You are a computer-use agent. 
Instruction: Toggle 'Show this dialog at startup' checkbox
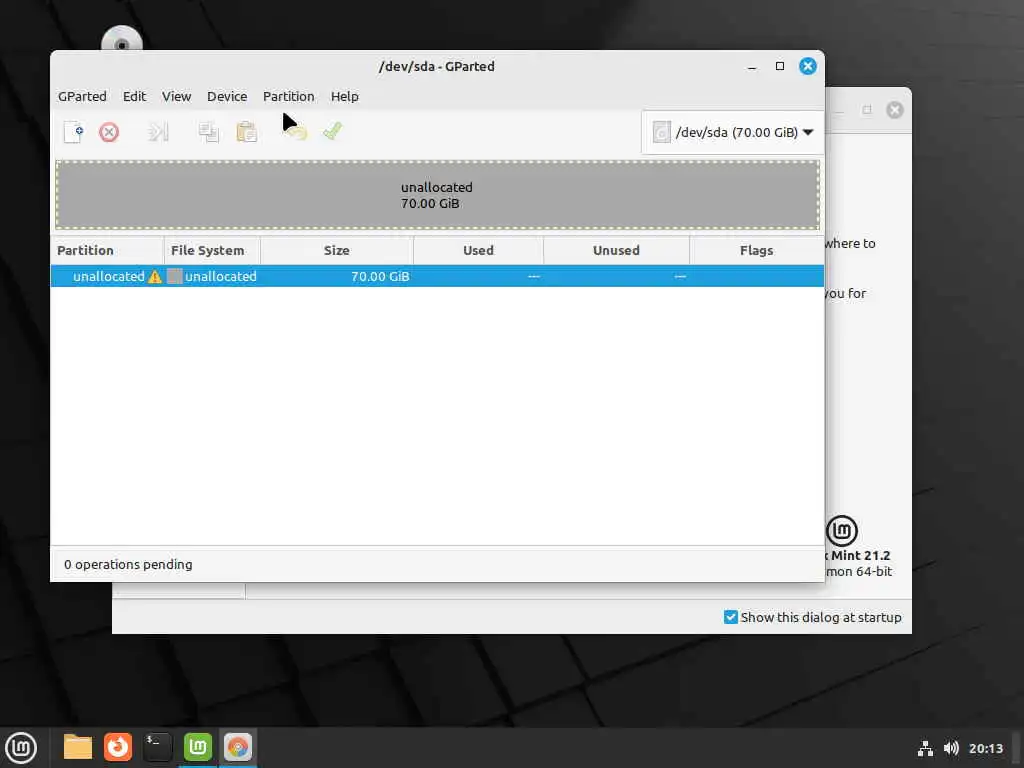731,618
